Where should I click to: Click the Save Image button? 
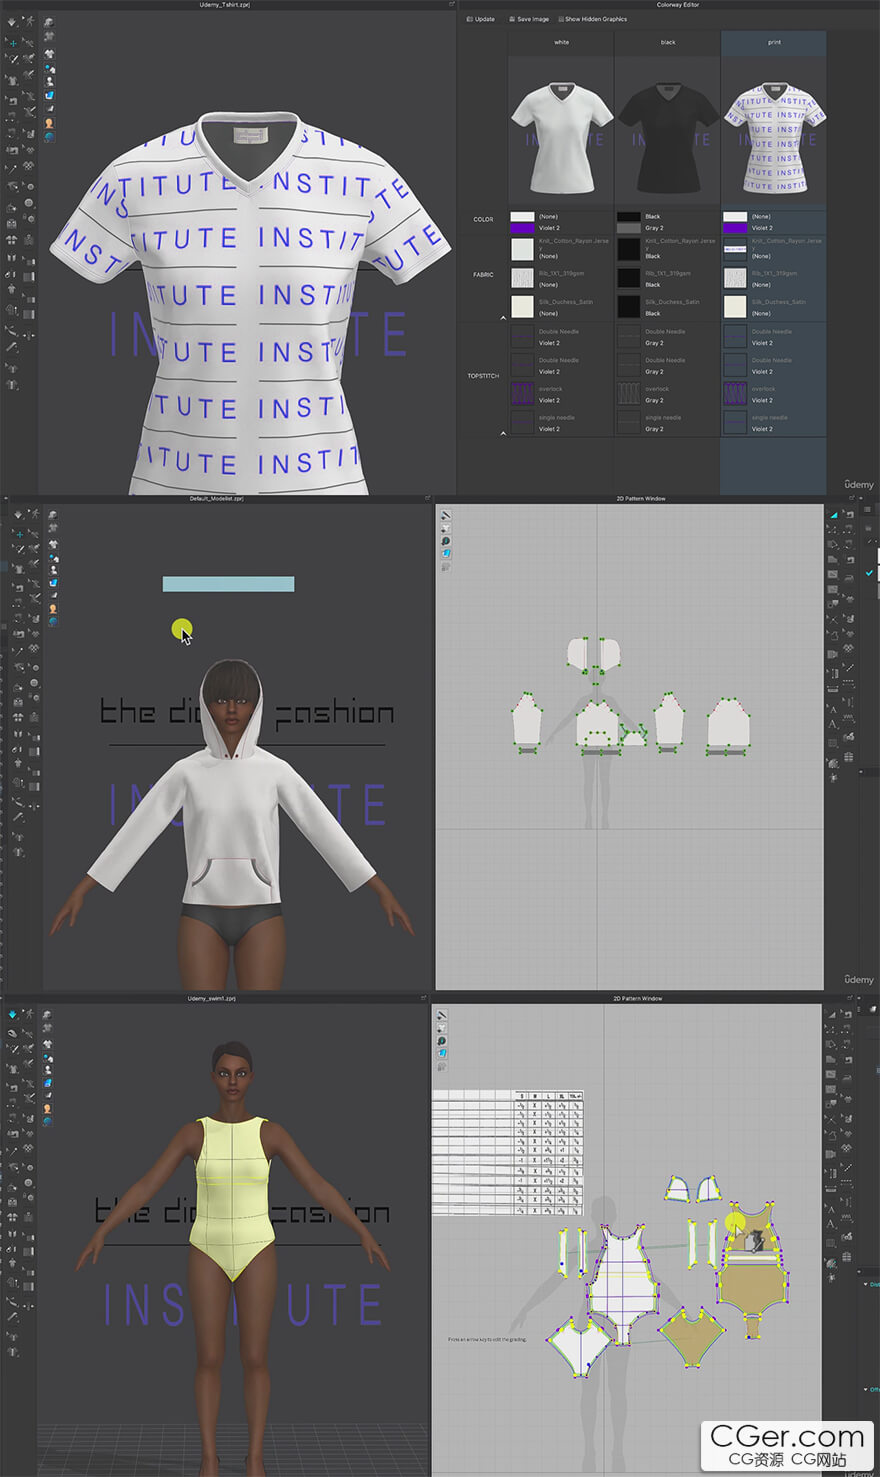[x=529, y=19]
